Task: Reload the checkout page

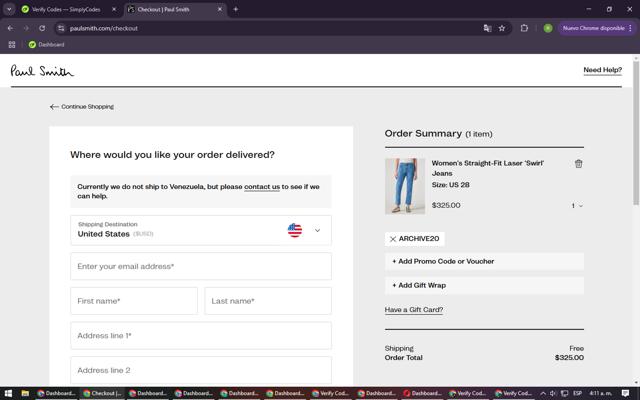Action: (42, 28)
